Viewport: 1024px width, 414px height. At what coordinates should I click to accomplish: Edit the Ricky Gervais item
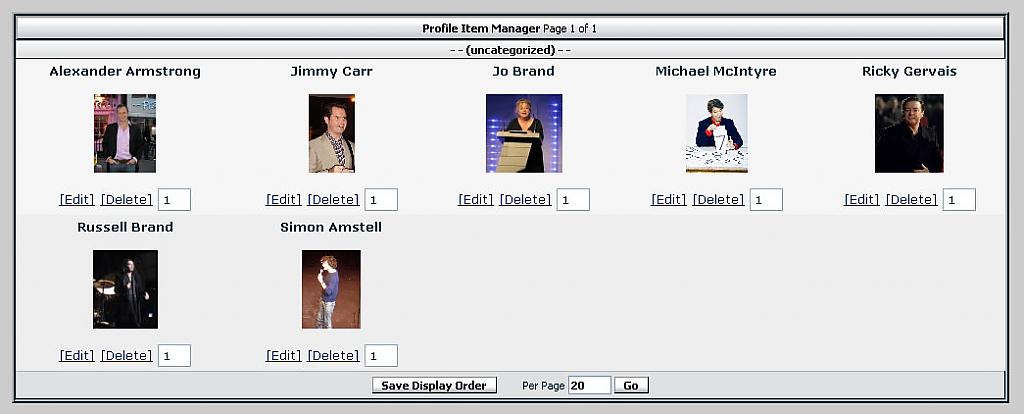[862, 200]
